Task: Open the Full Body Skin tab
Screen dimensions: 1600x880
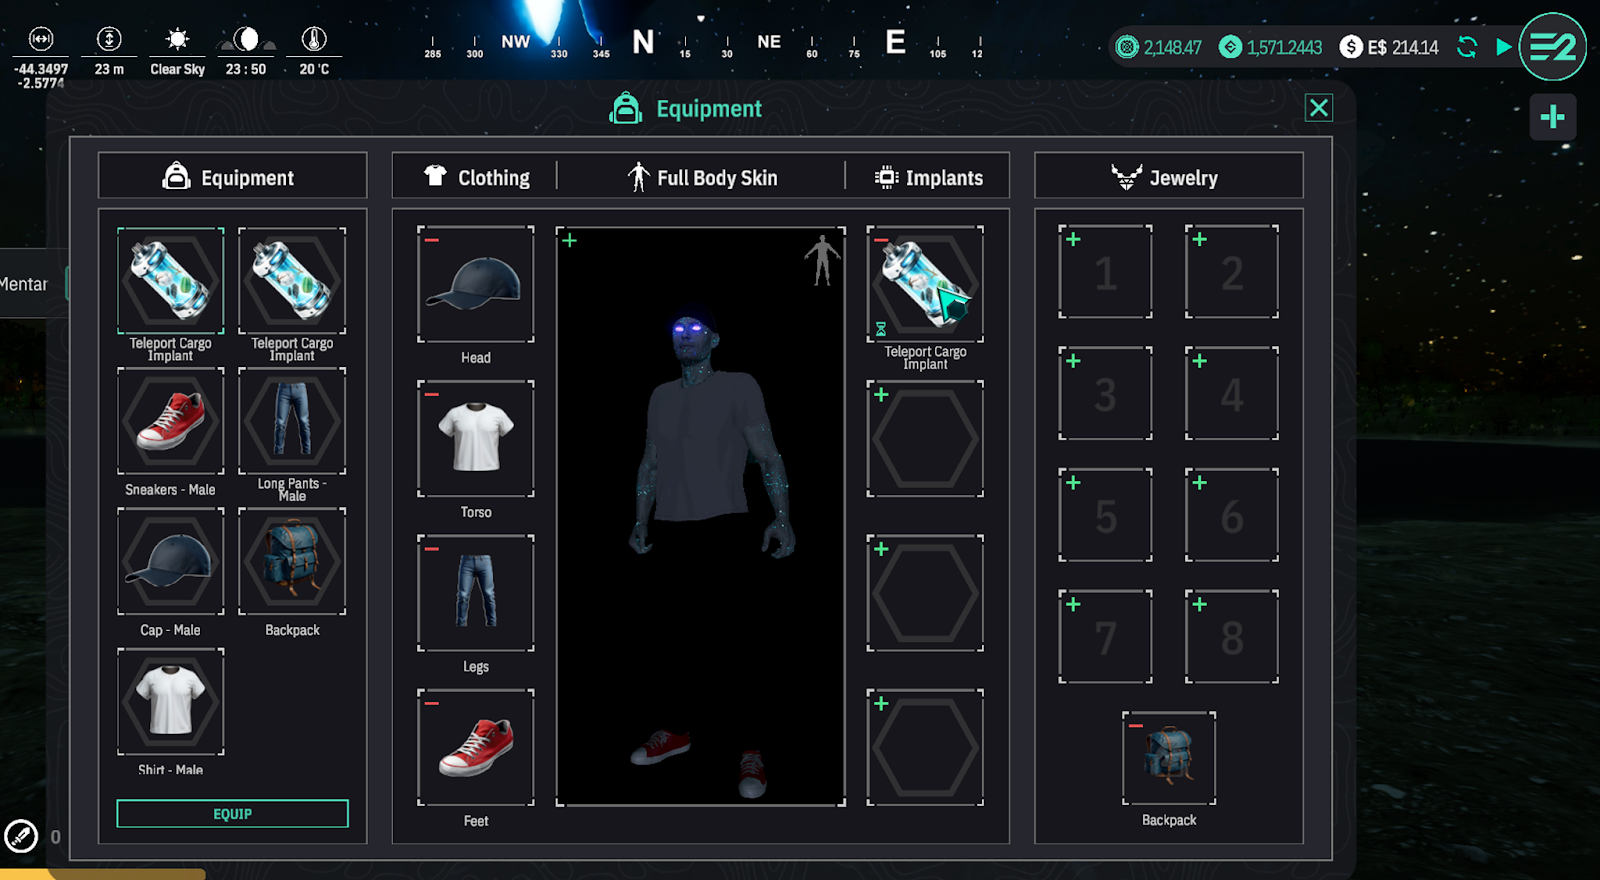Action: [x=702, y=178]
